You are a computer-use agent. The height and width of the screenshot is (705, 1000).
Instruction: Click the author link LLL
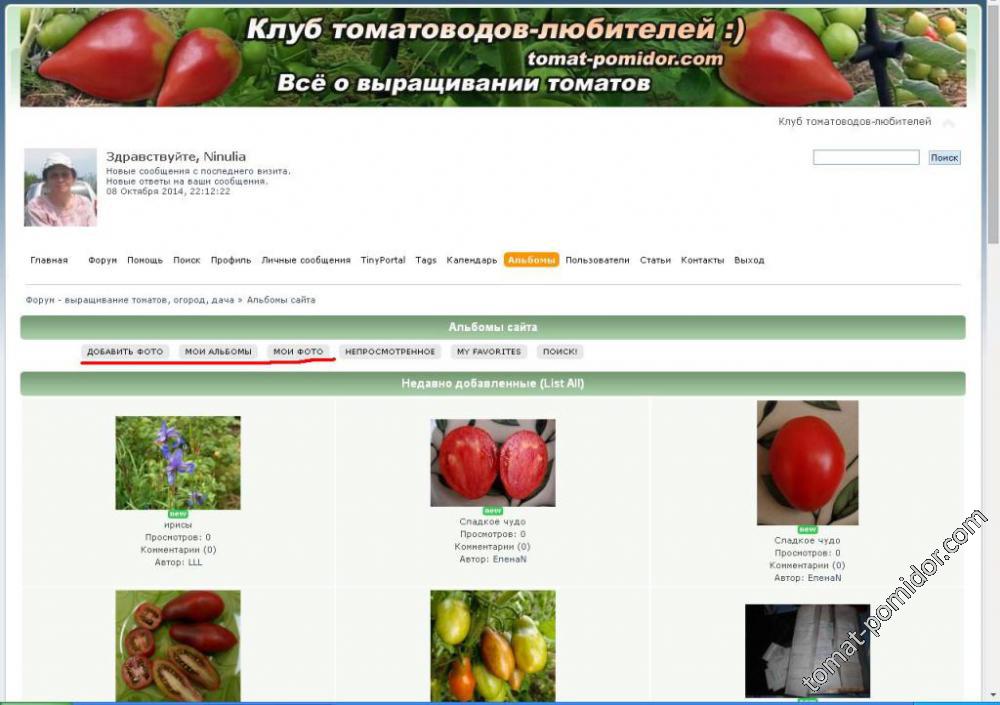click(x=195, y=562)
